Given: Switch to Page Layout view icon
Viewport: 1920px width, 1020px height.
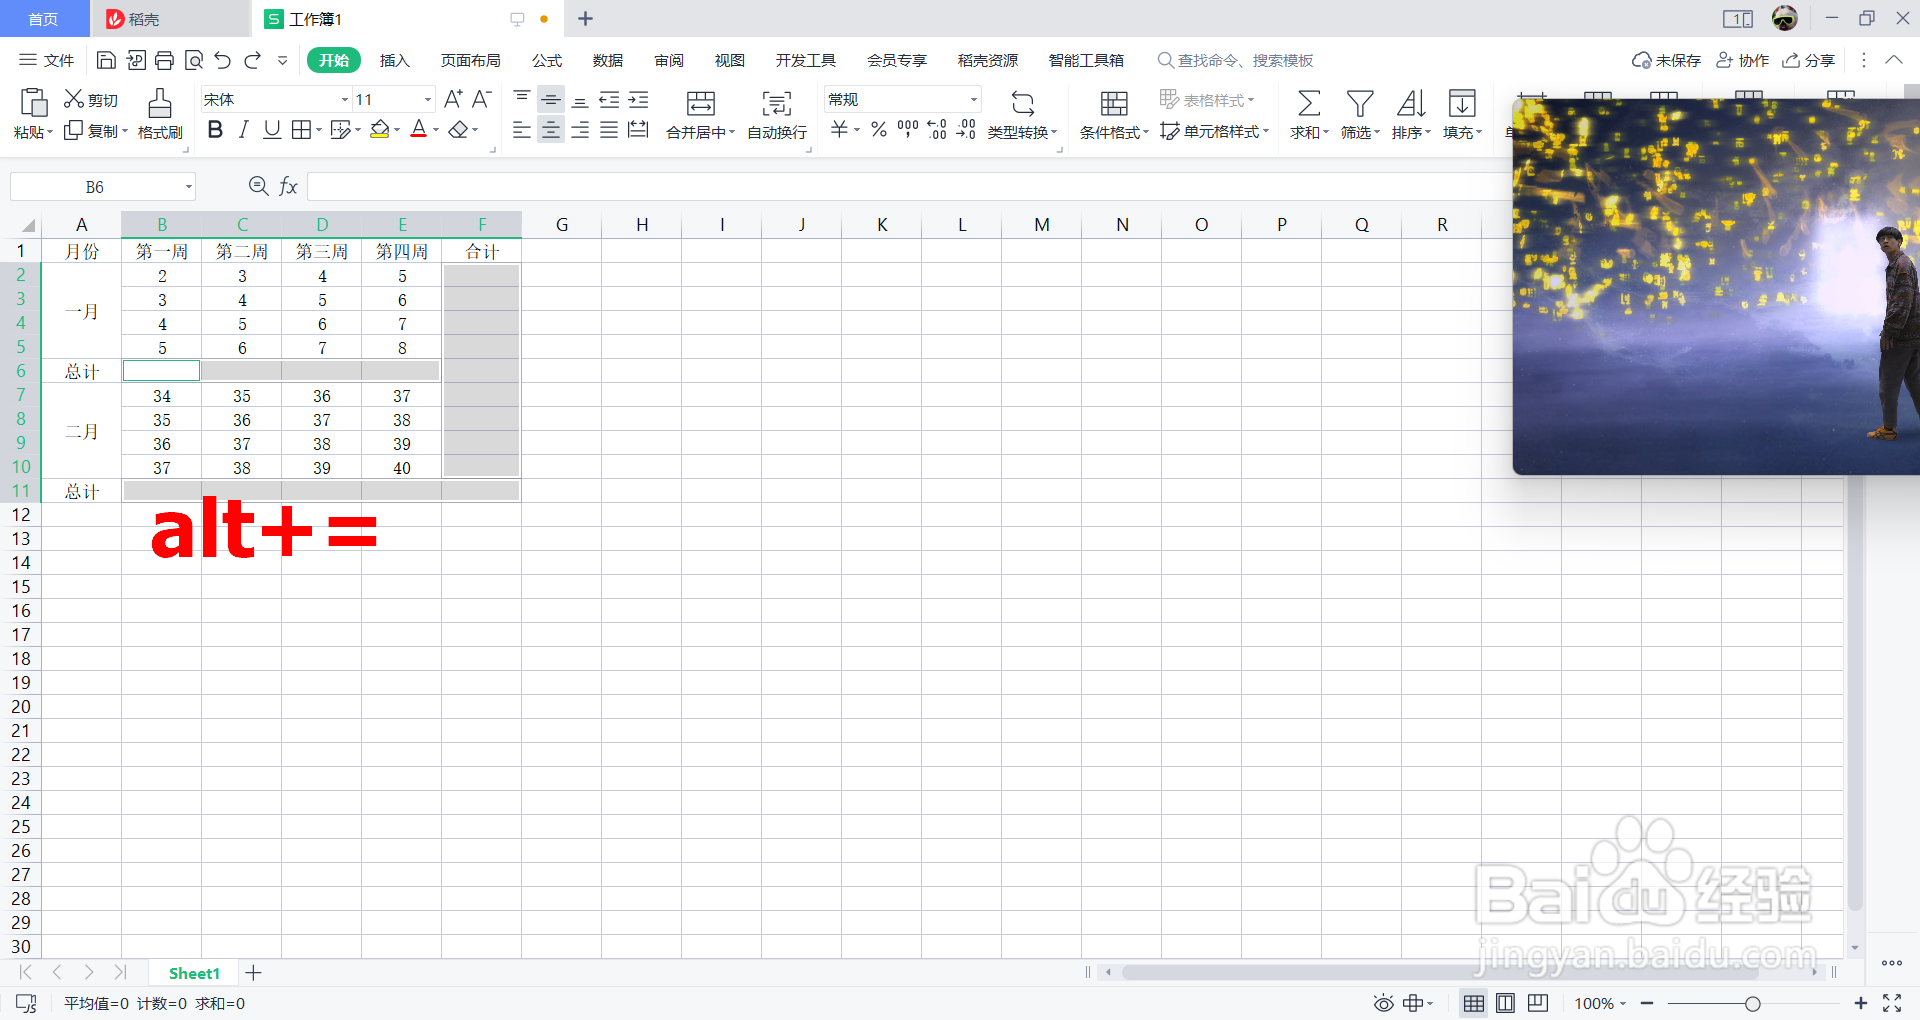Looking at the screenshot, I should click(x=1505, y=1003).
